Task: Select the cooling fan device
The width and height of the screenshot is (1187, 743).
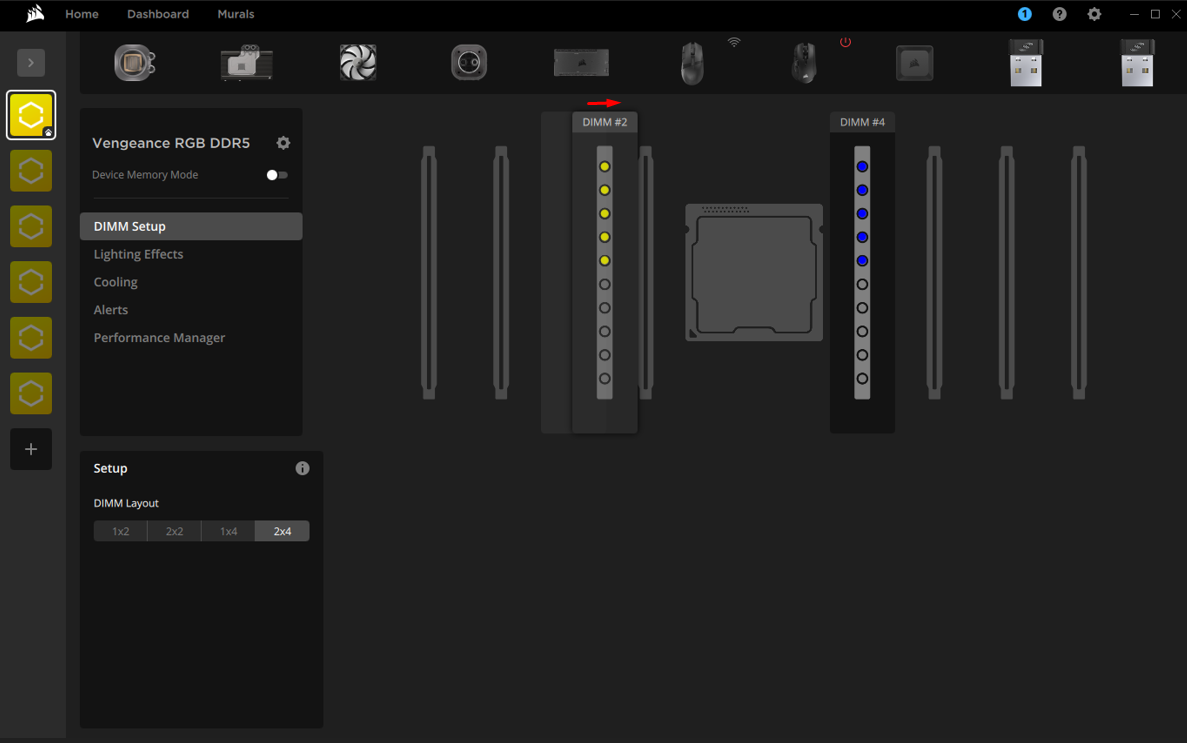Action: (x=358, y=63)
